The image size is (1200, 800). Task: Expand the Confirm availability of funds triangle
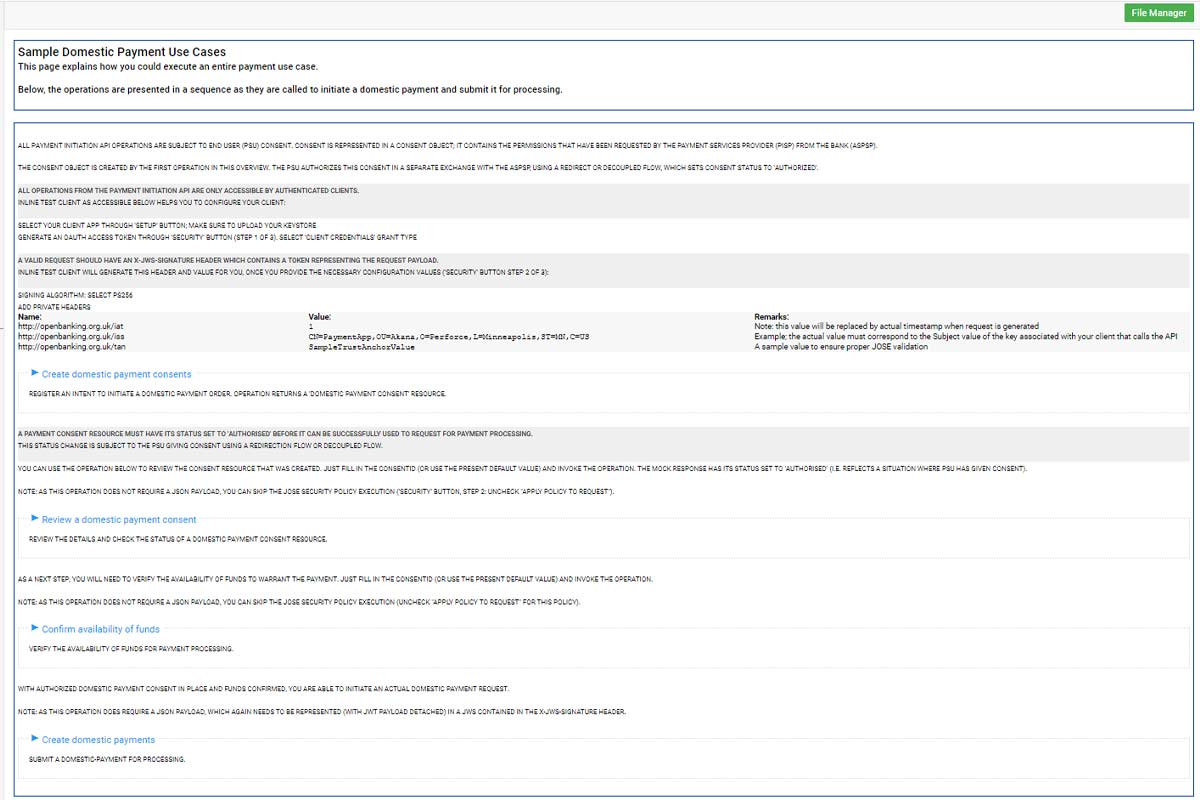[x=35, y=629]
